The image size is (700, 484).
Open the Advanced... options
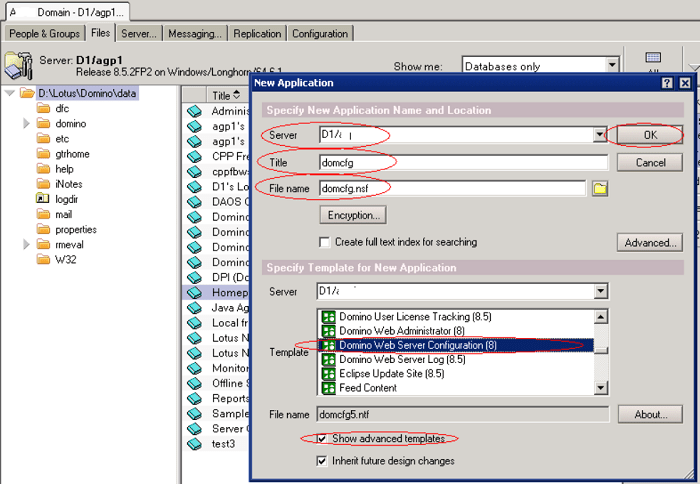(x=650, y=242)
